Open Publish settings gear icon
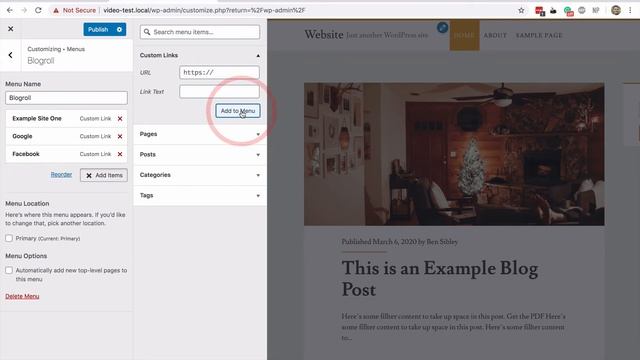 pos(119,29)
